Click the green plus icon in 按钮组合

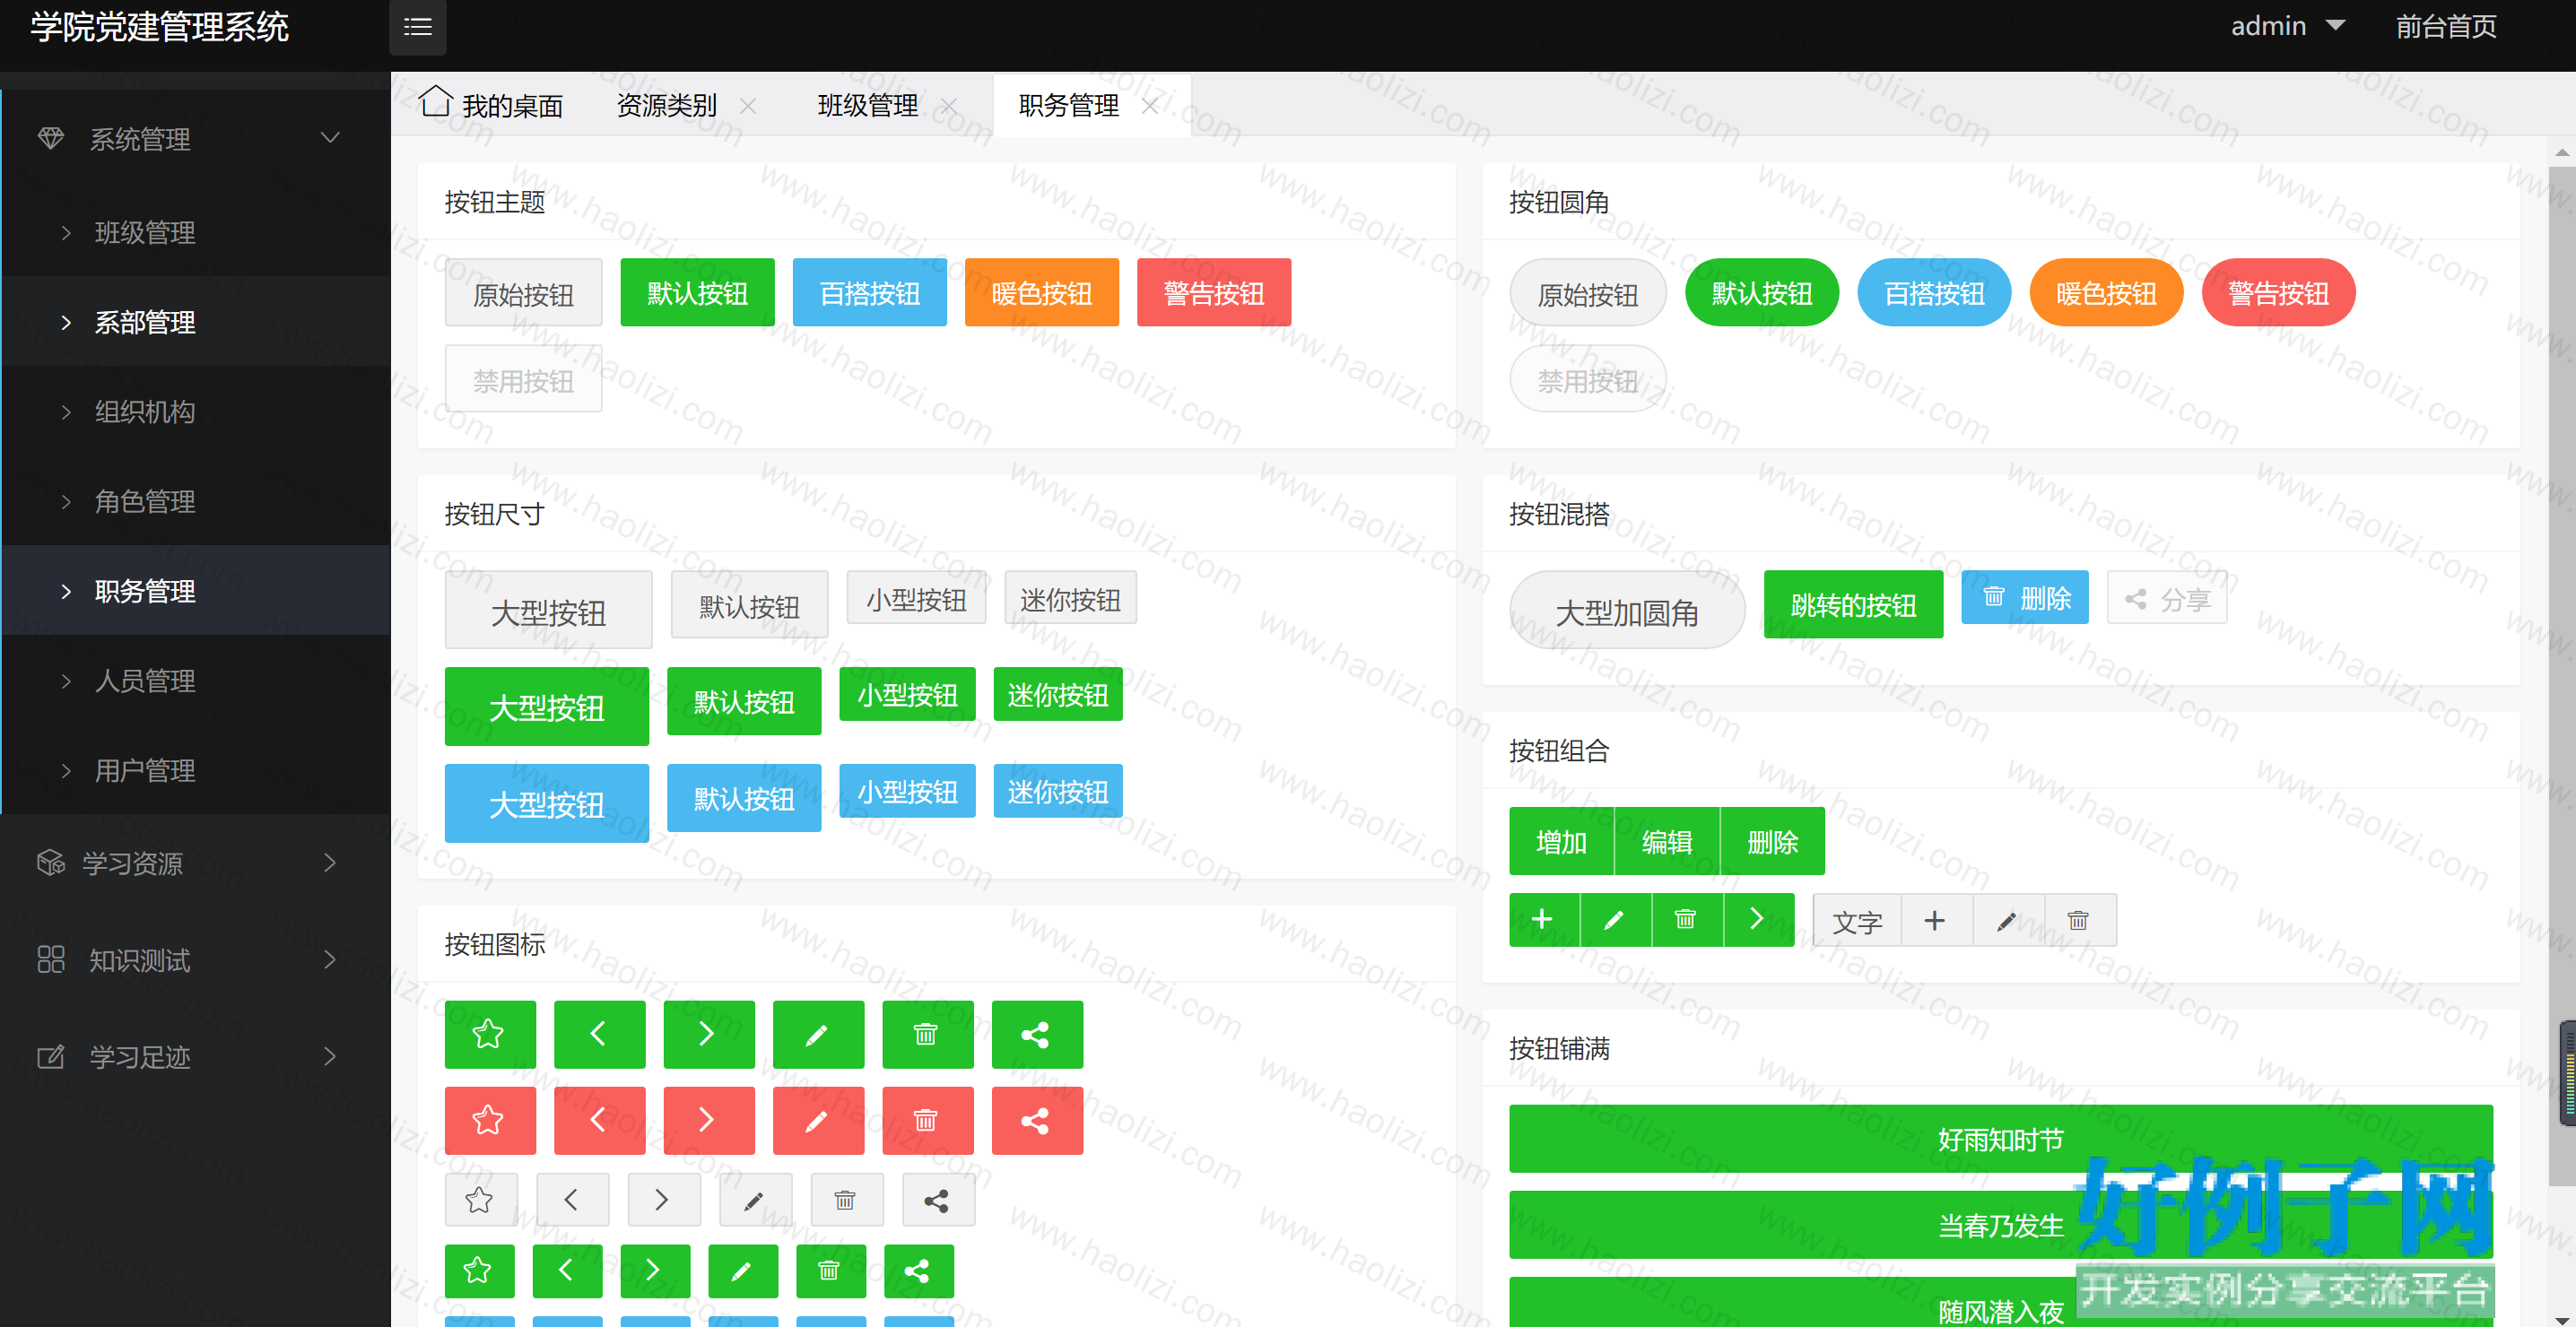1544,919
